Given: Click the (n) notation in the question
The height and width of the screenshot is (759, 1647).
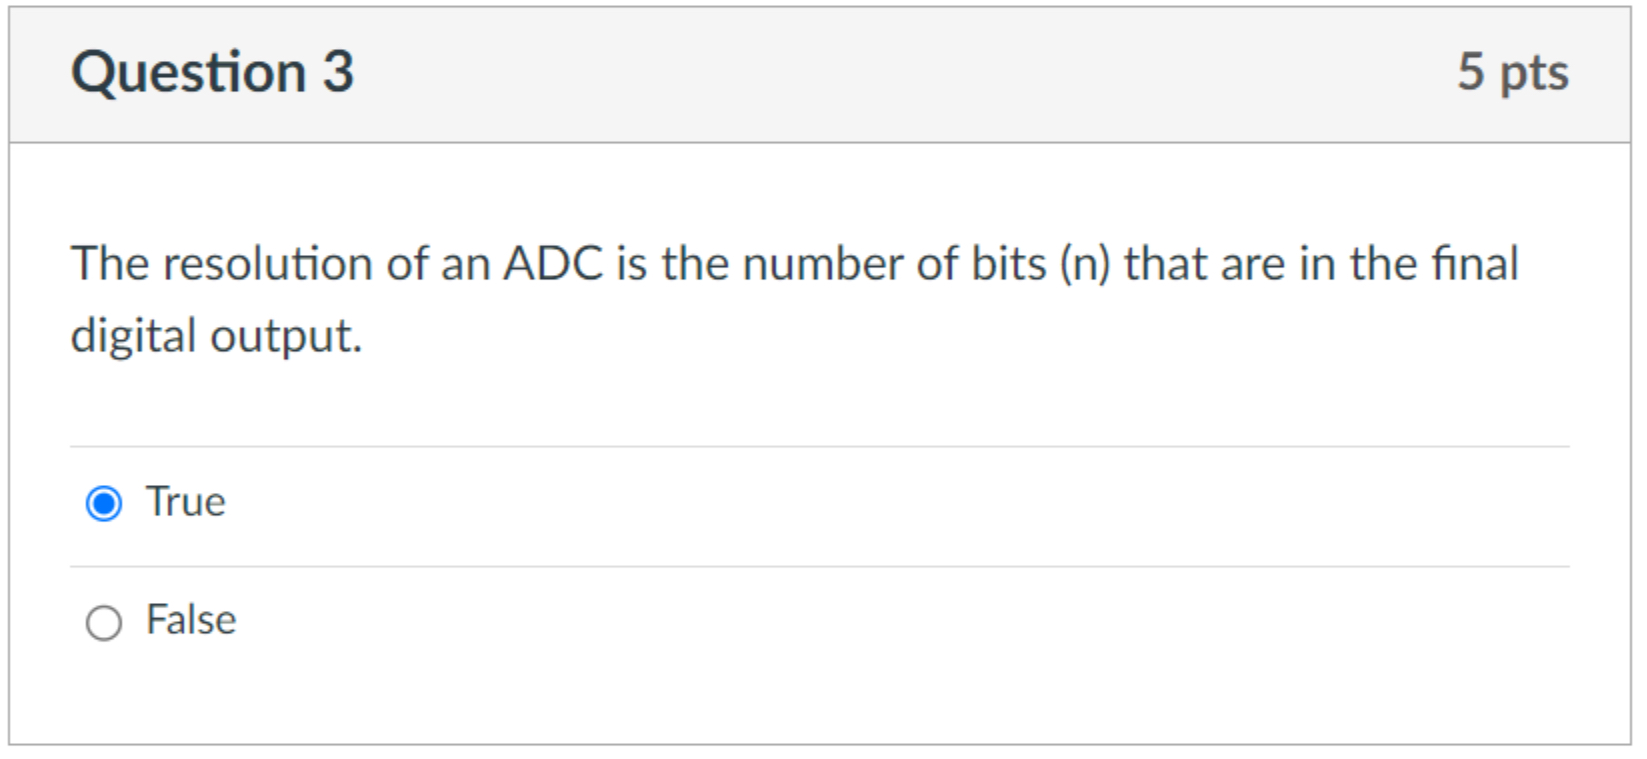Looking at the screenshot, I should (1084, 265).
